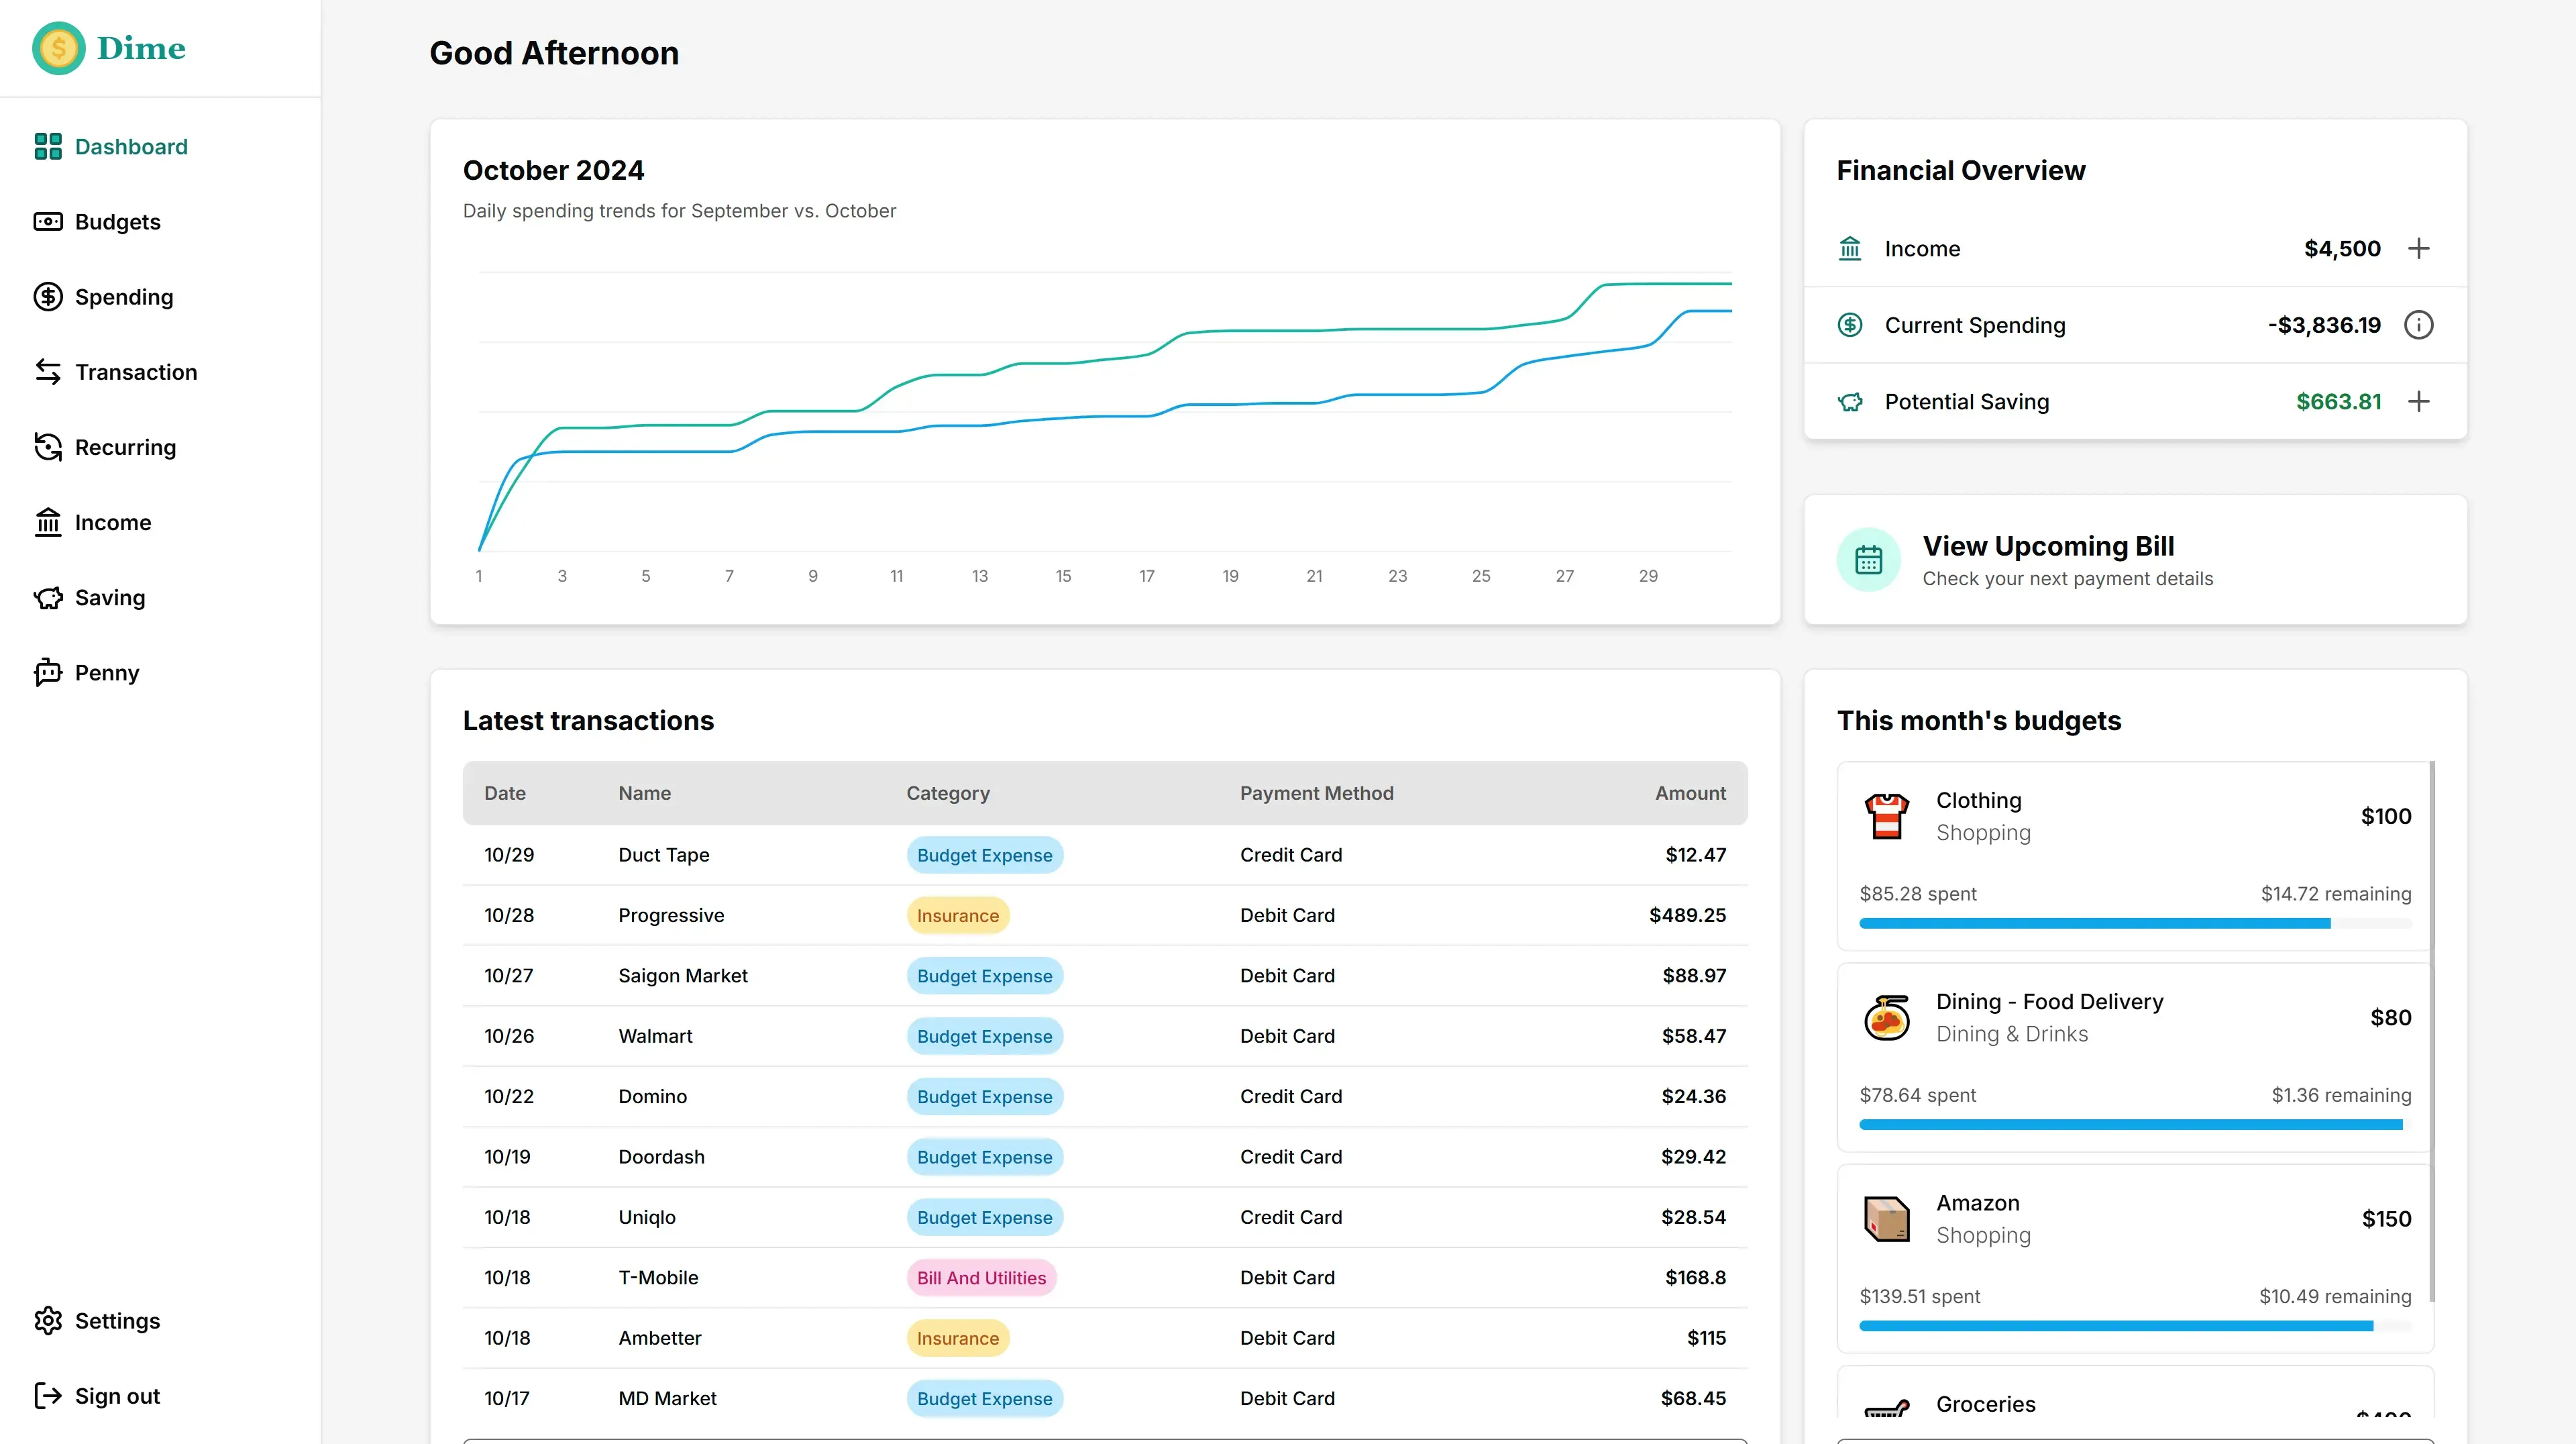Image resolution: width=2576 pixels, height=1444 pixels.
Task: Click the -$3,836.19 Current Spending value
Action: [x=2324, y=325]
